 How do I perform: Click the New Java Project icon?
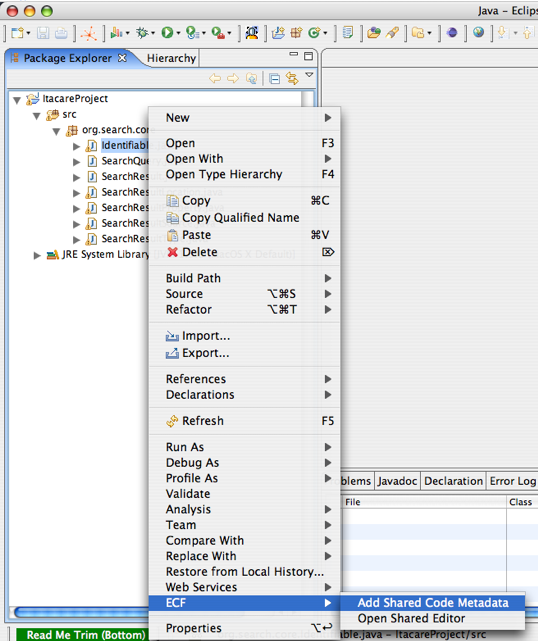pyautogui.click(x=278, y=33)
